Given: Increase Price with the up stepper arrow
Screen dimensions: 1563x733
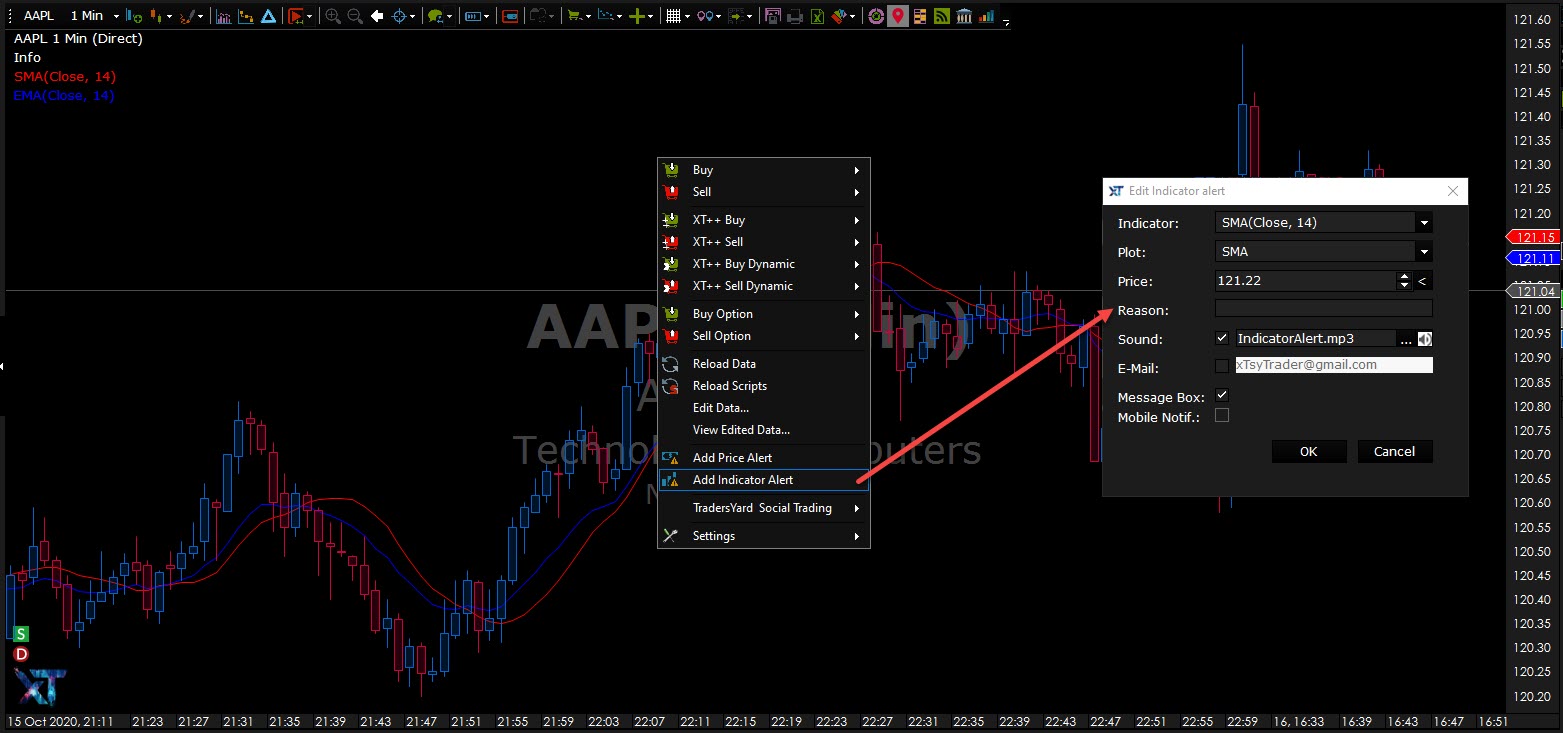Looking at the screenshot, I should [x=1404, y=277].
